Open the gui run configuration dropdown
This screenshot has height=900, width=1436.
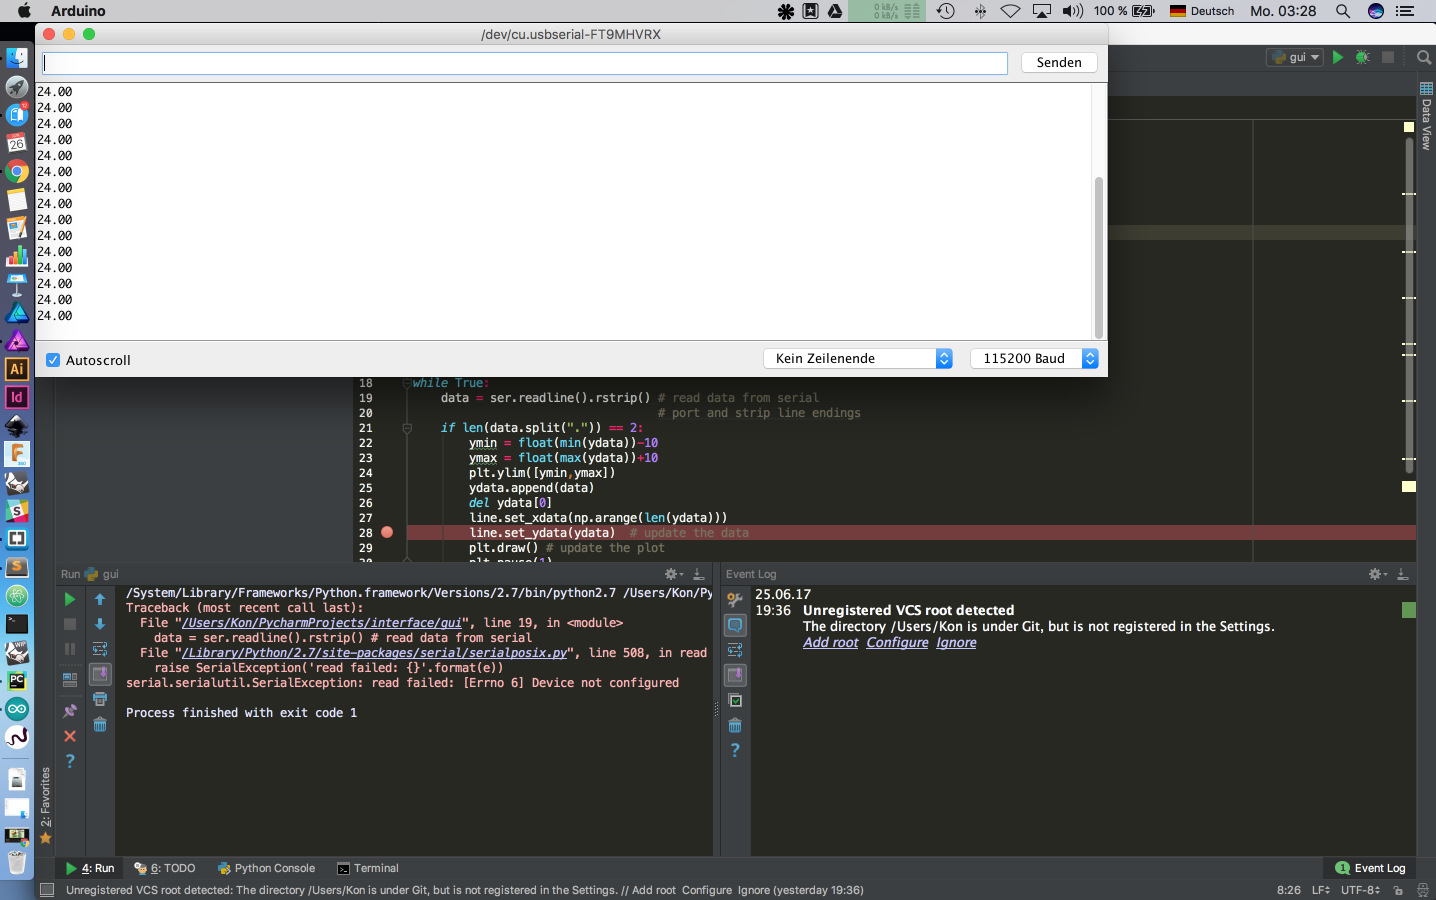1296,57
